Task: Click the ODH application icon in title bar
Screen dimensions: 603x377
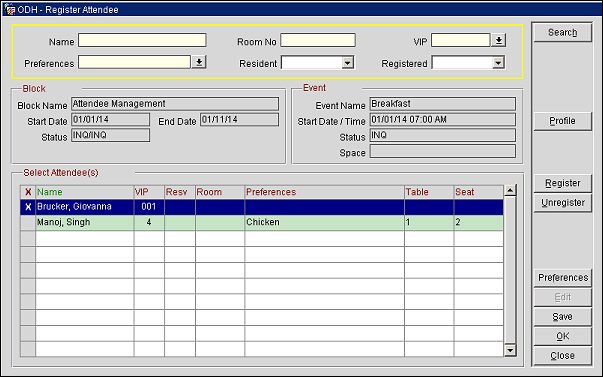Action: 9,9
